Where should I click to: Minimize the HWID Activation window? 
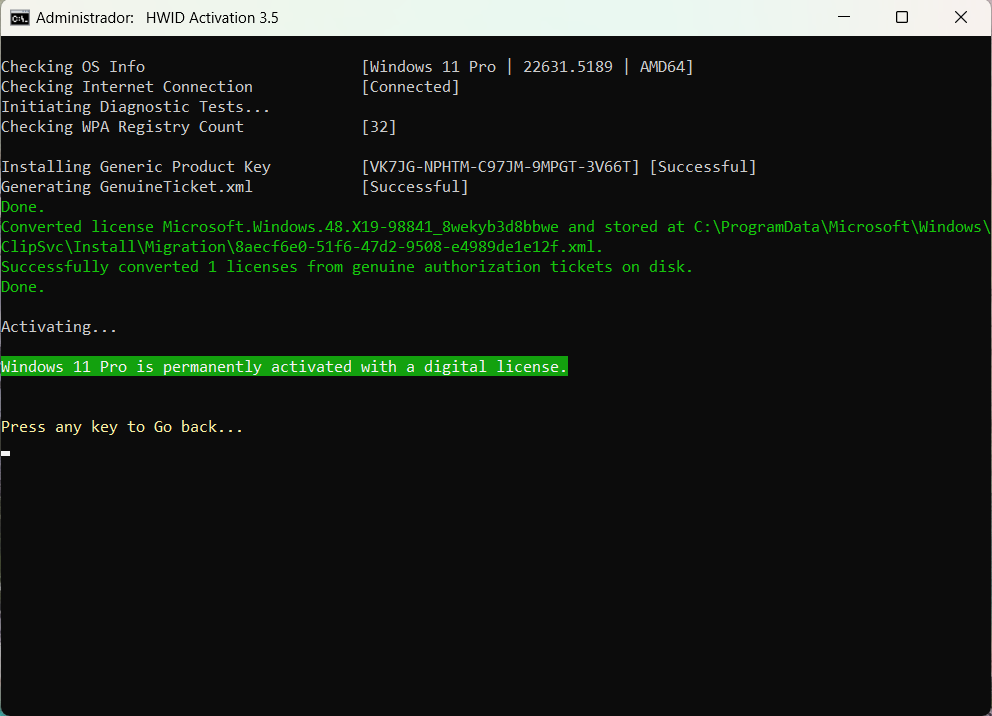[x=844, y=17]
